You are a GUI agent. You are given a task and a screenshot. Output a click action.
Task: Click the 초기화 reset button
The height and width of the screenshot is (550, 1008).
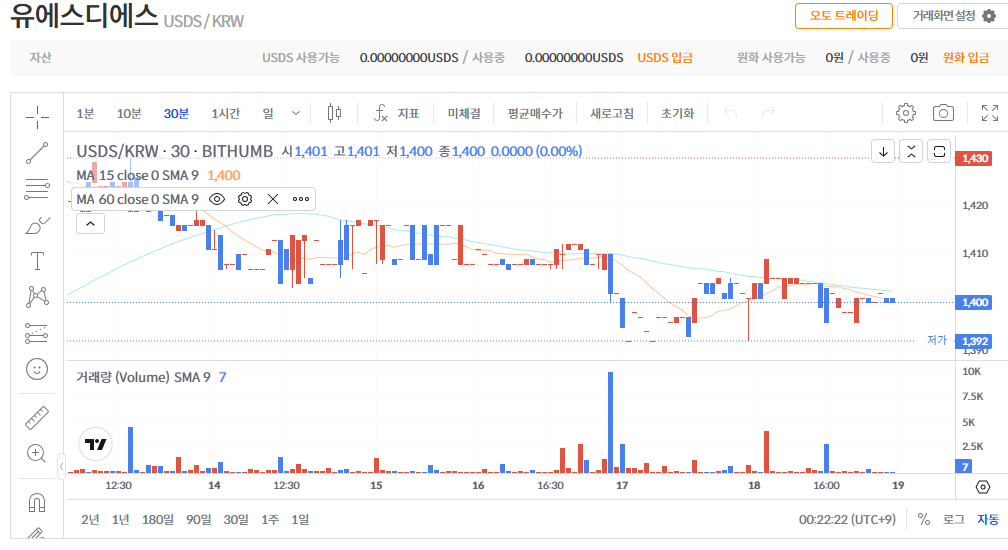pos(678,114)
